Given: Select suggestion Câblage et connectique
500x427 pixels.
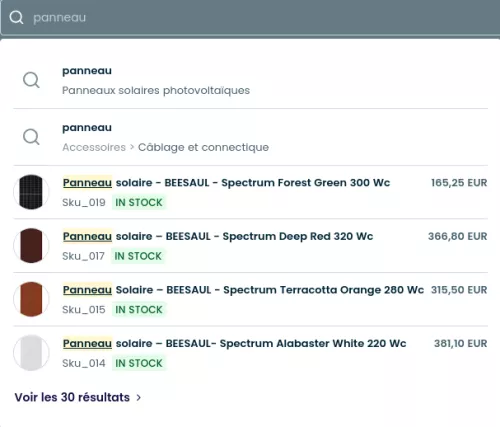Looking at the screenshot, I should tap(251, 137).
